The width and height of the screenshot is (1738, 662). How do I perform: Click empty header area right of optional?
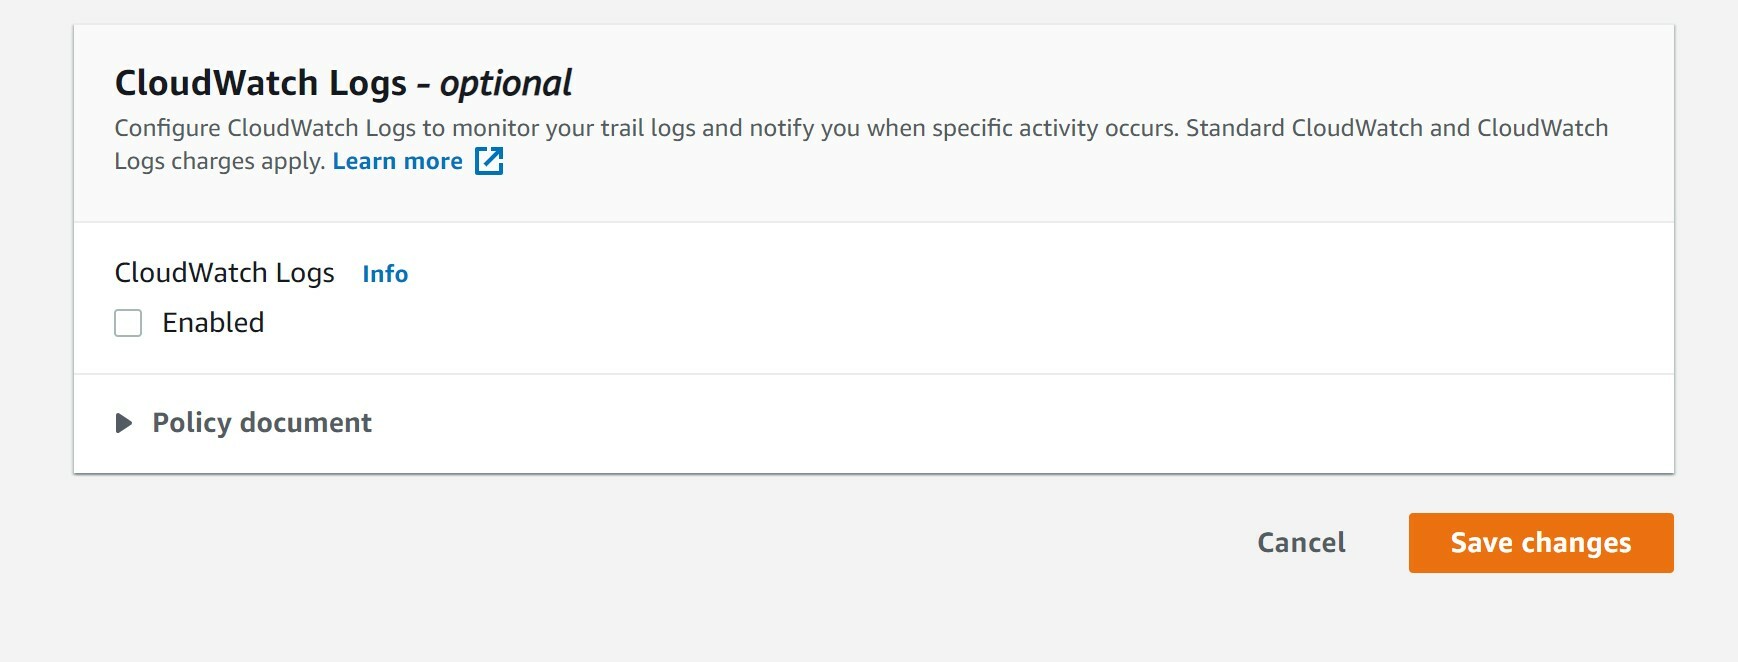(x=1100, y=83)
